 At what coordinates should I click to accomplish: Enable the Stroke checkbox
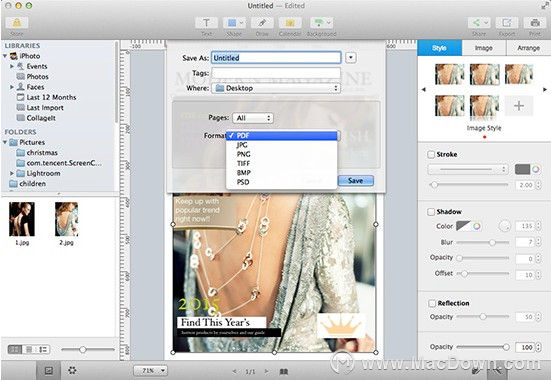tap(431, 154)
